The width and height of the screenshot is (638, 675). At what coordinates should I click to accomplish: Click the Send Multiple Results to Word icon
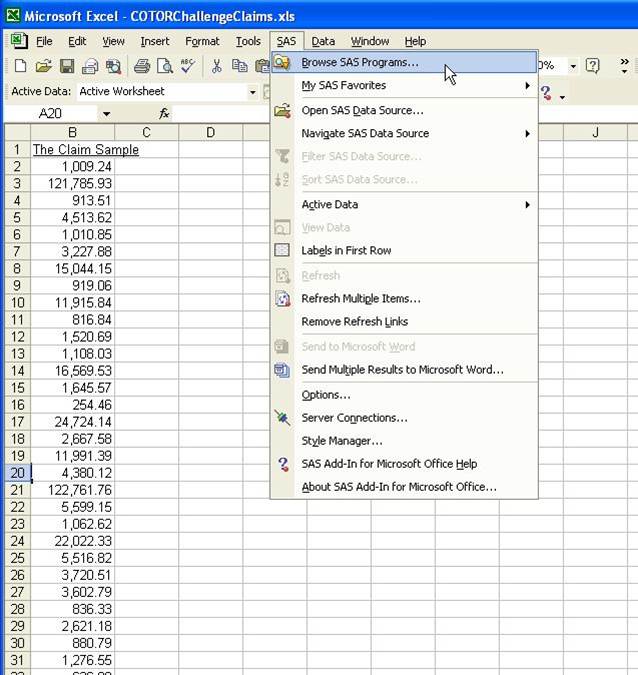282,370
